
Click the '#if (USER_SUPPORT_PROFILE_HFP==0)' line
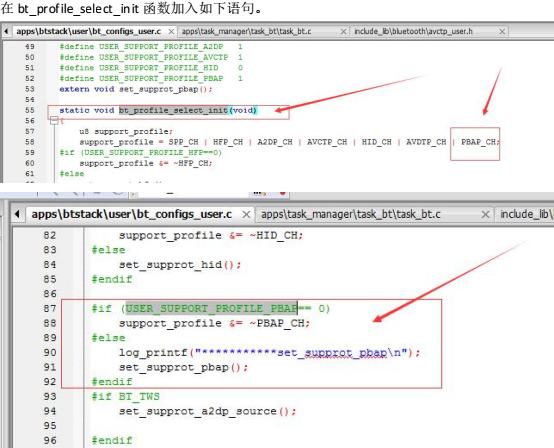pos(141,153)
